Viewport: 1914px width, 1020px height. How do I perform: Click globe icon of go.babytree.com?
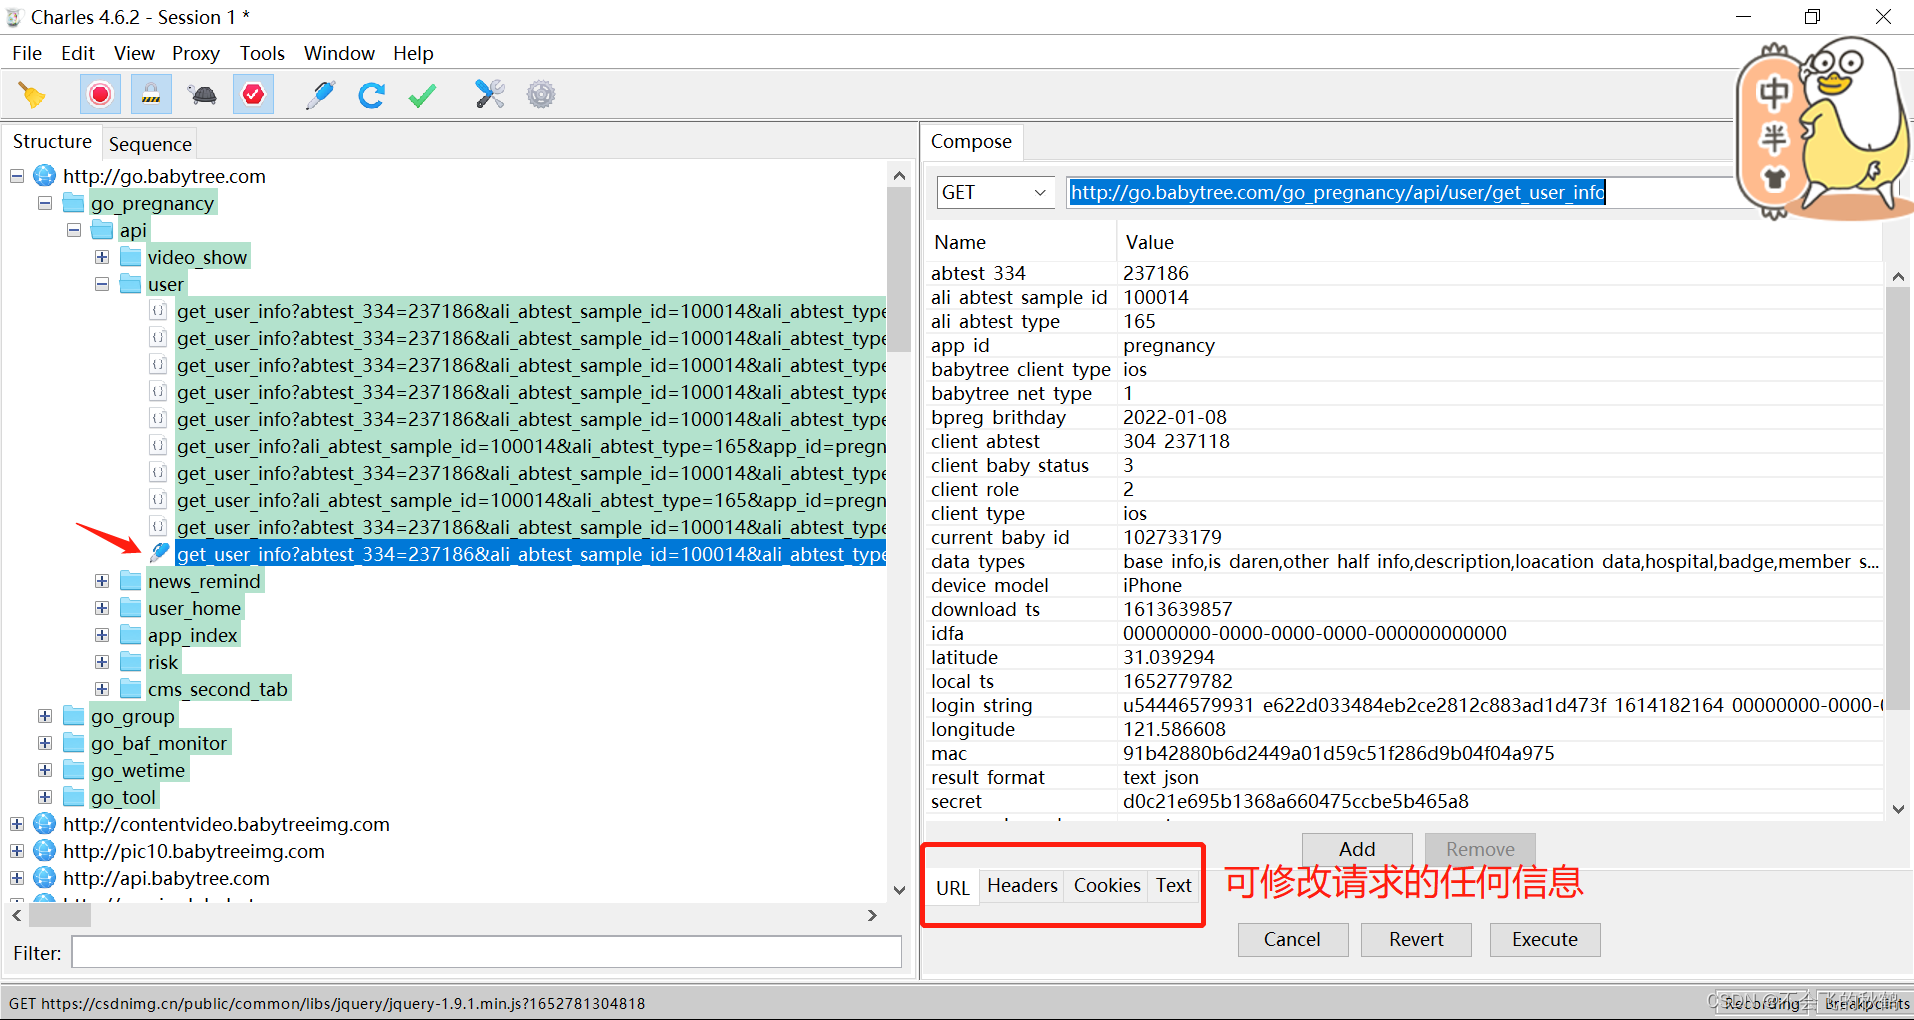44,176
